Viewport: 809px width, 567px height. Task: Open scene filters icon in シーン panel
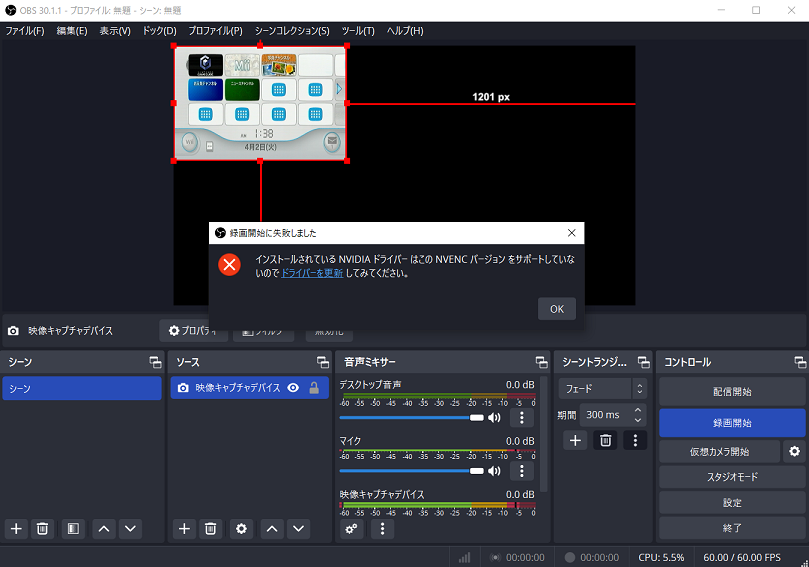tap(73, 529)
